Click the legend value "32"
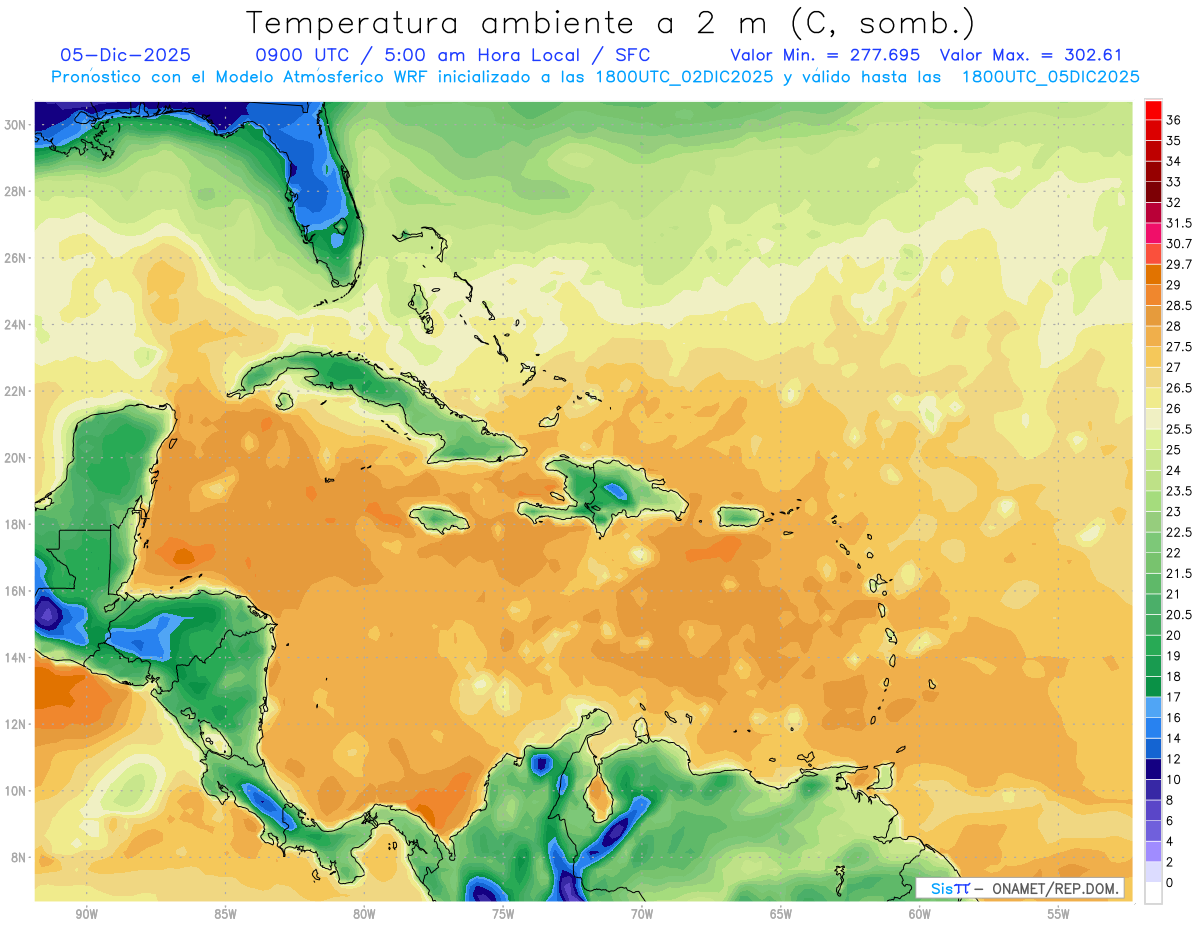The image size is (1200, 927). tap(1174, 203)
